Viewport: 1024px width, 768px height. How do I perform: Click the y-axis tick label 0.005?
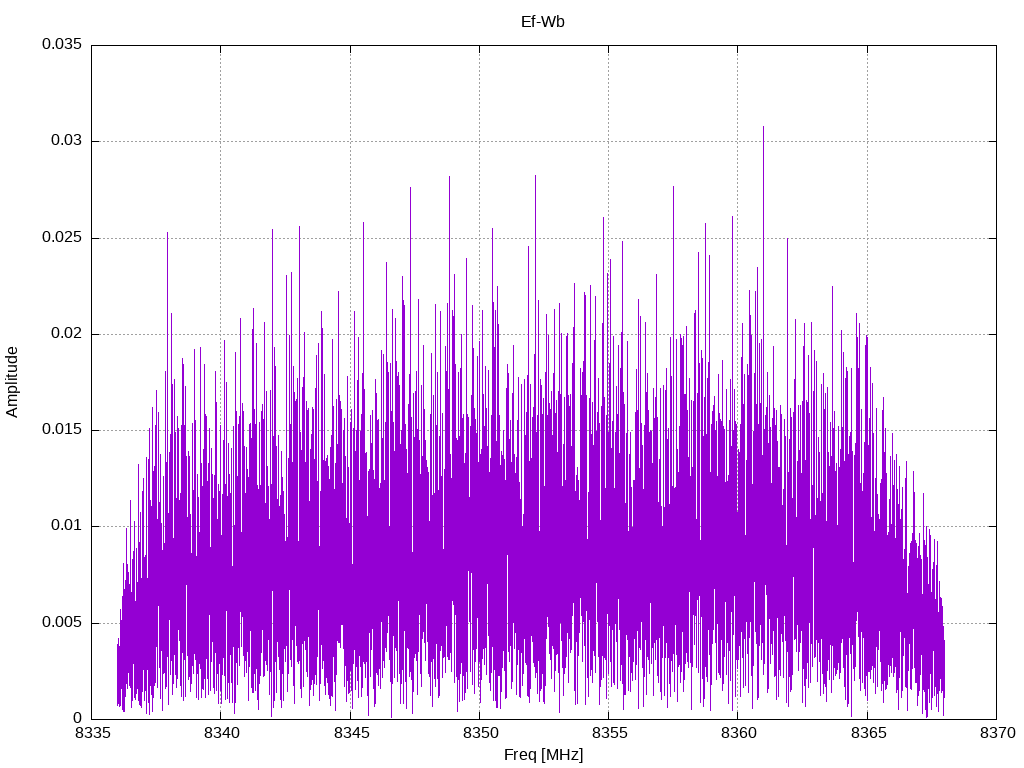pyautogui.click(x=62, y=622)
